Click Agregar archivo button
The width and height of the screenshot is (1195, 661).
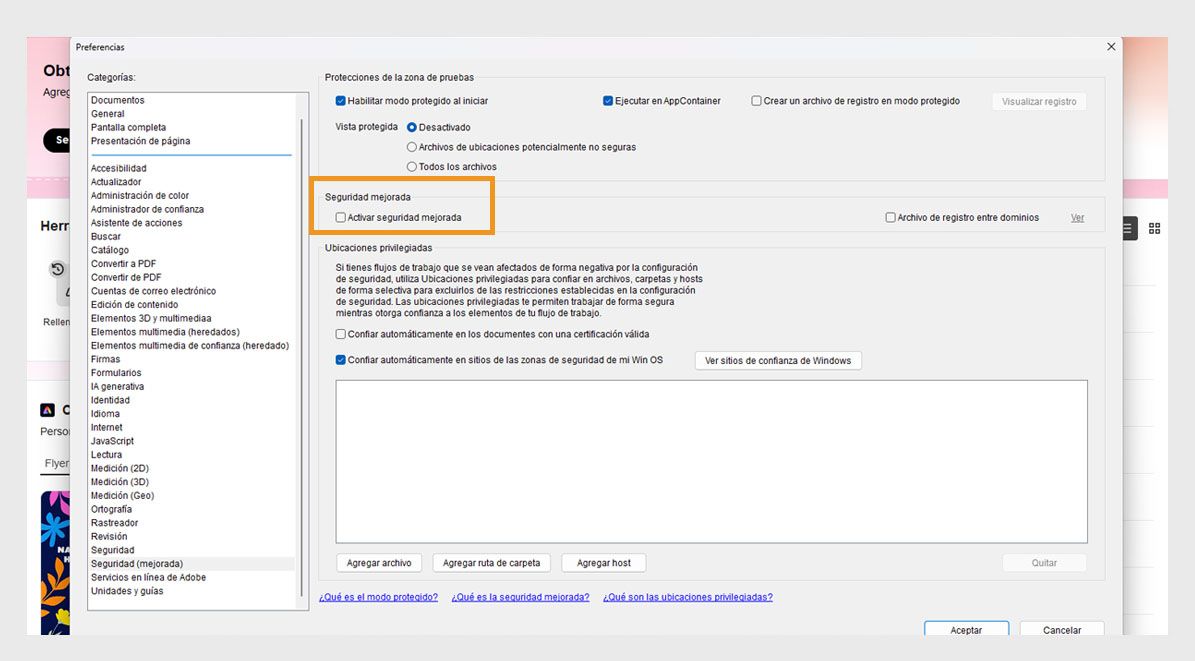(x=379, y=563)
